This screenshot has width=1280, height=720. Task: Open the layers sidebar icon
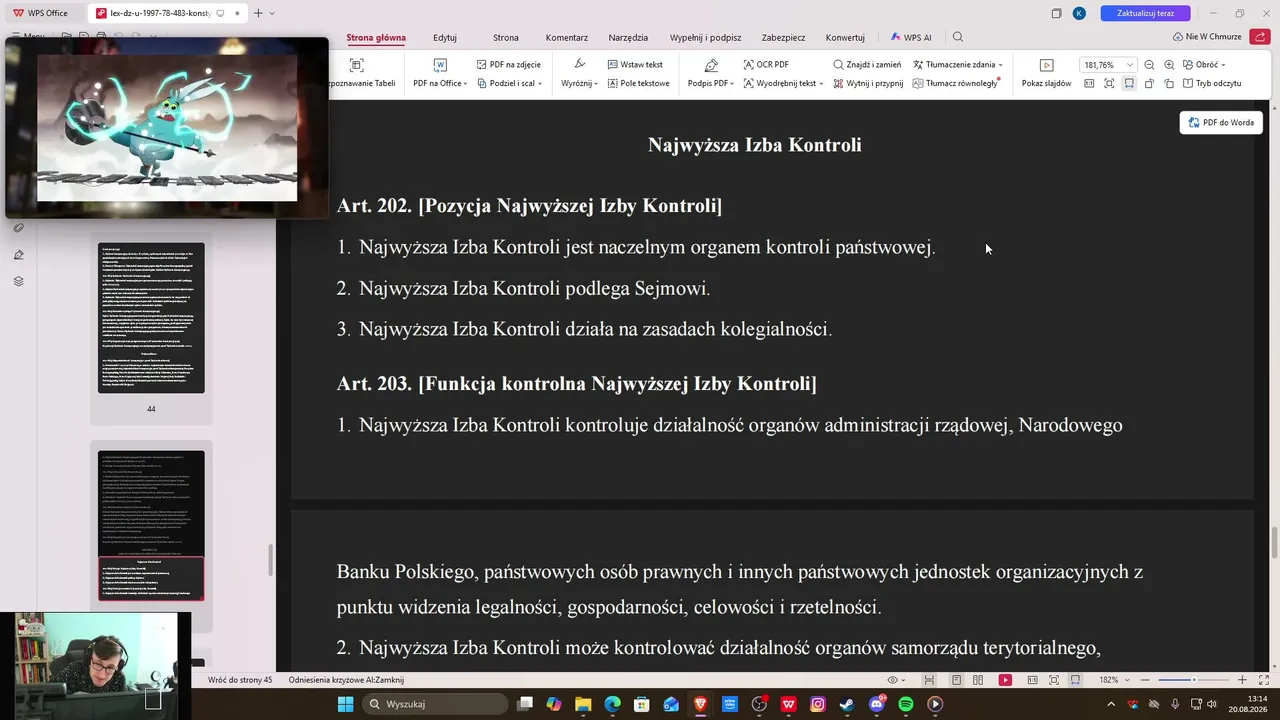18,281
